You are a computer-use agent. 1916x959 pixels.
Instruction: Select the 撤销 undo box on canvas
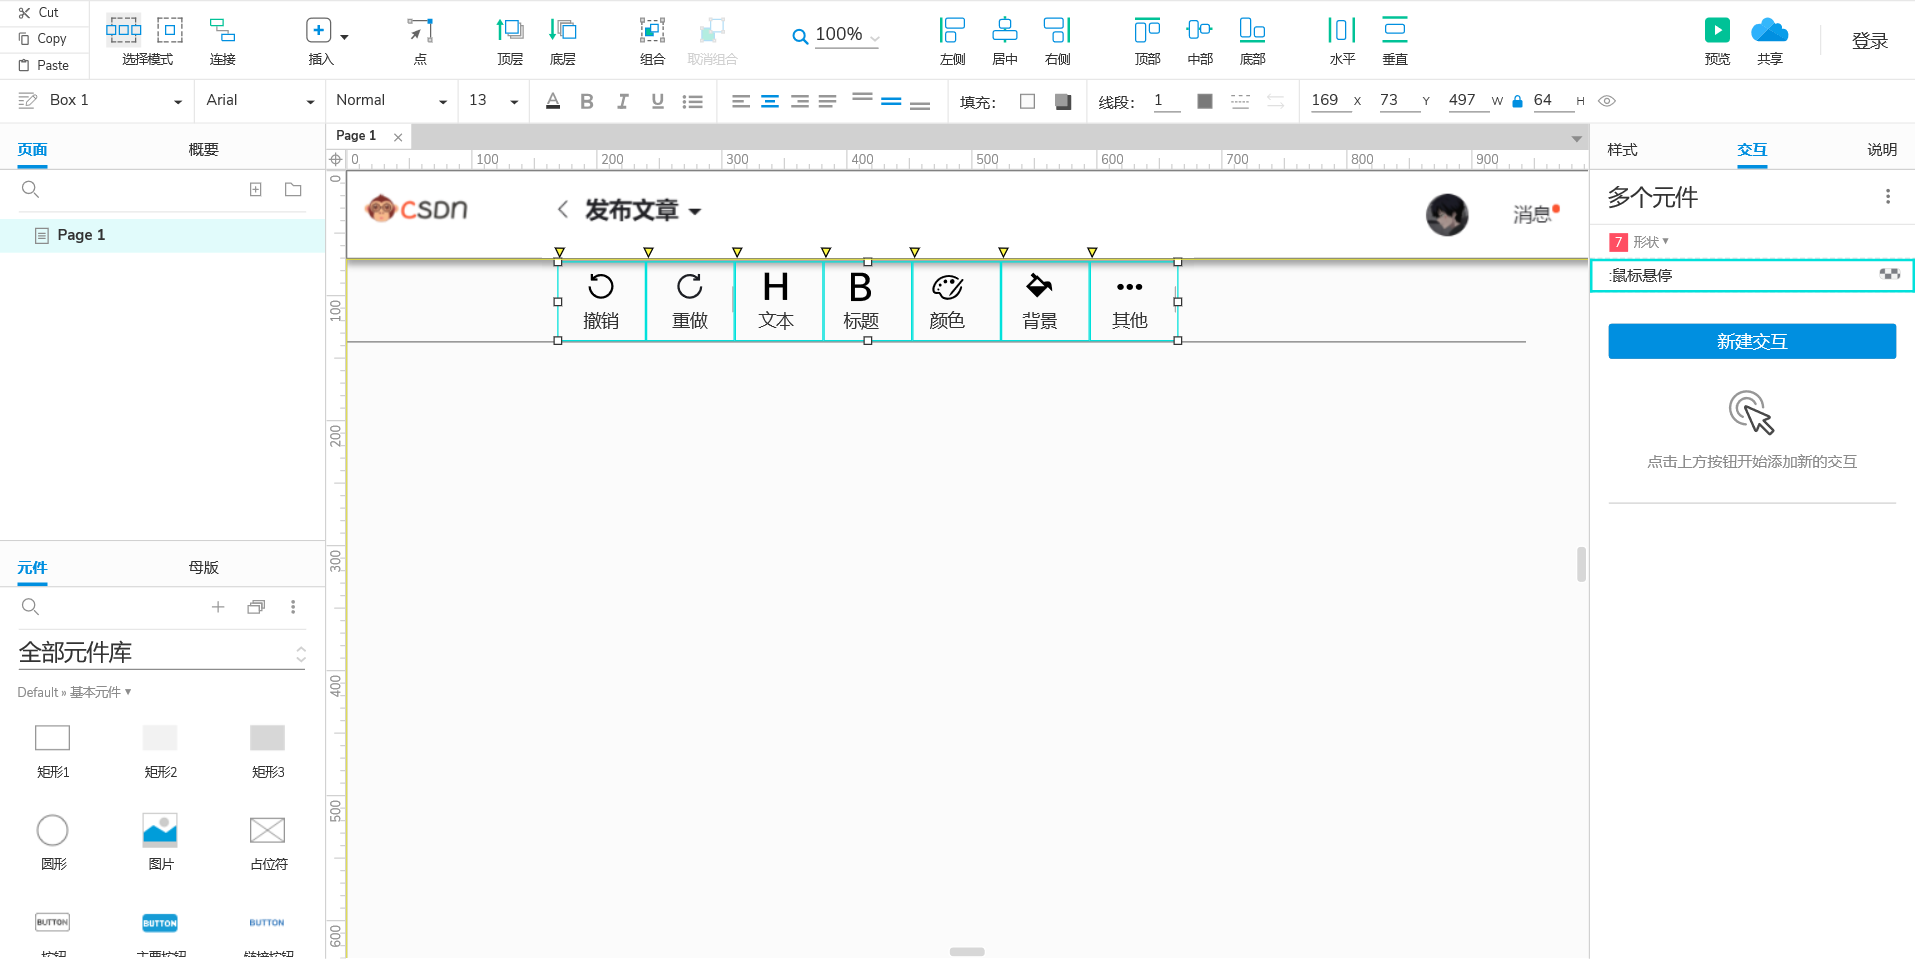601,301
